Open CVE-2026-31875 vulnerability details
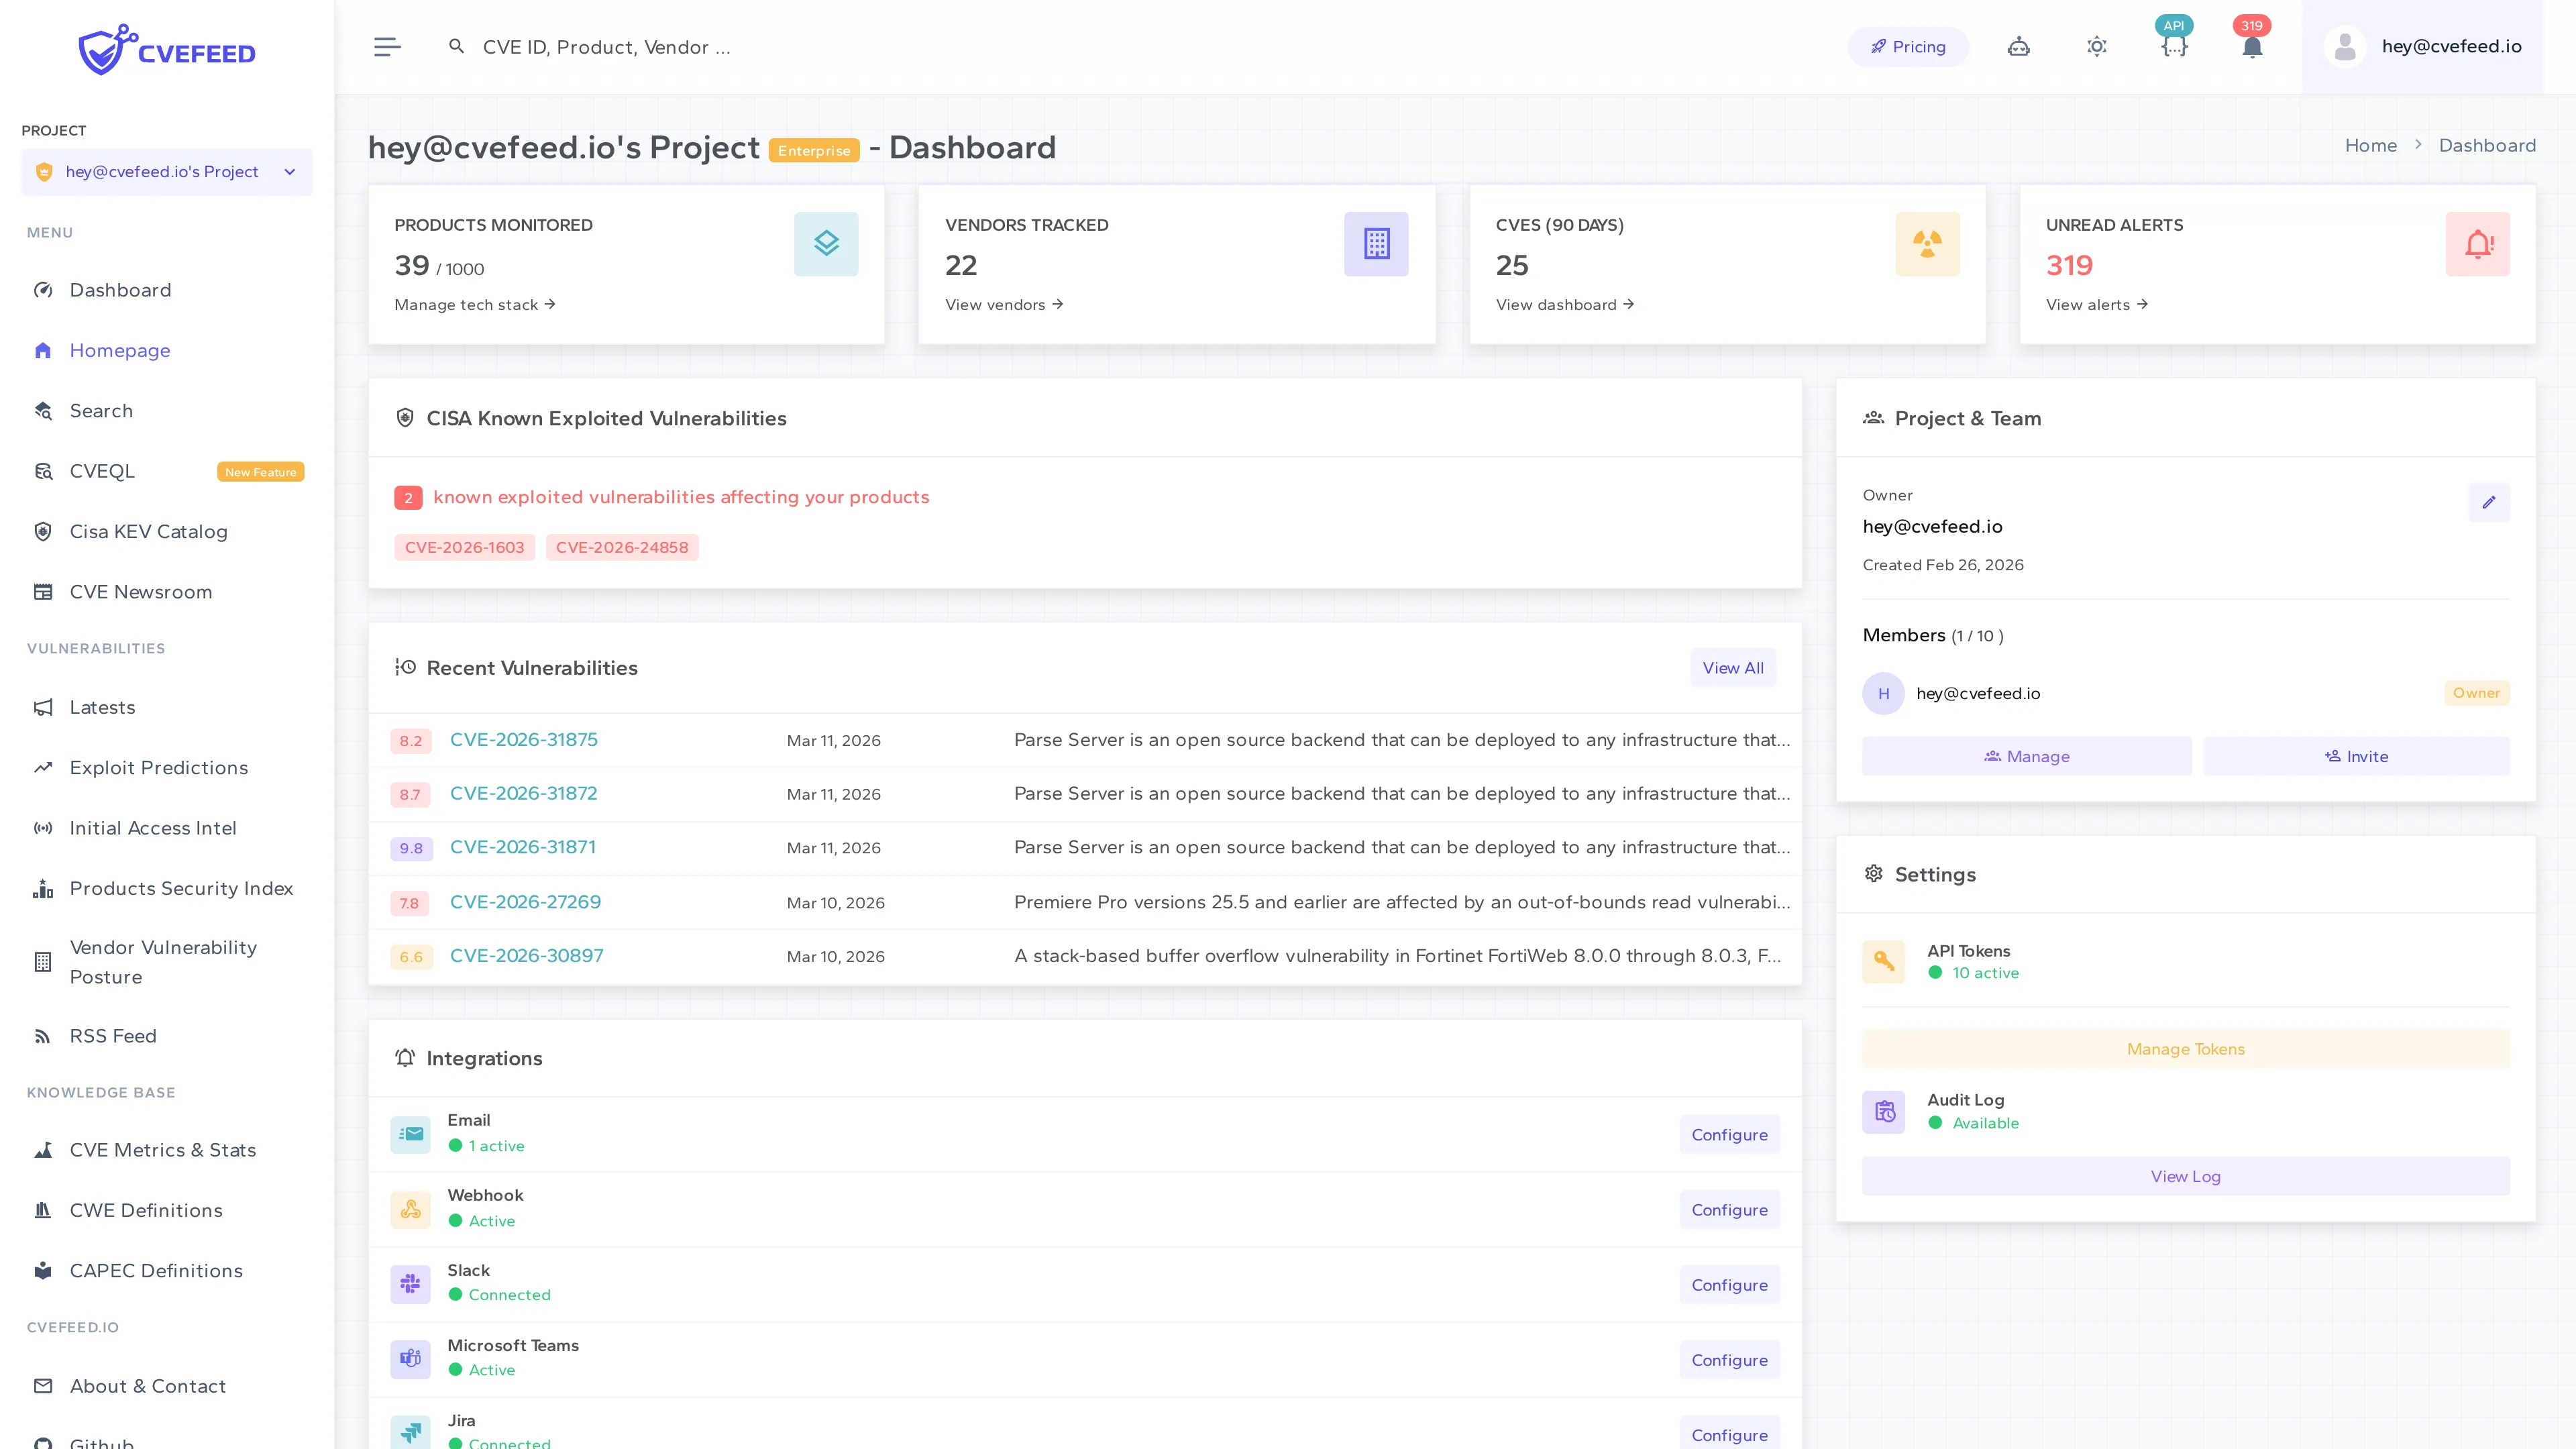Screen dimensions: 2576x1449 [x=523, y=740]
